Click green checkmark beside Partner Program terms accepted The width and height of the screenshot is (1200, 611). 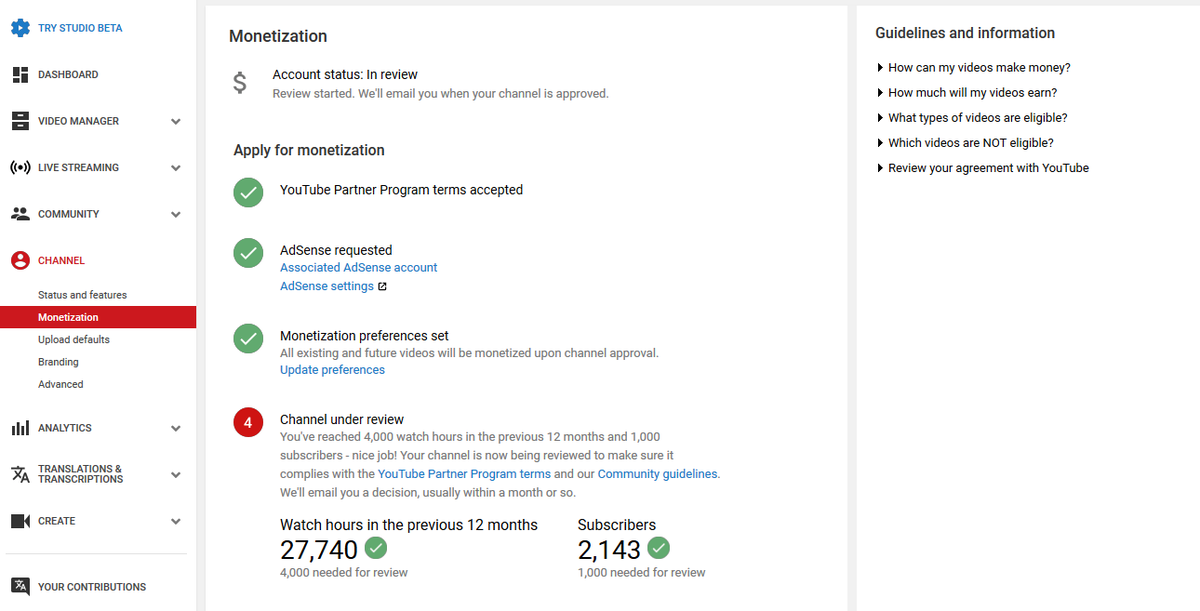(248, 192)
